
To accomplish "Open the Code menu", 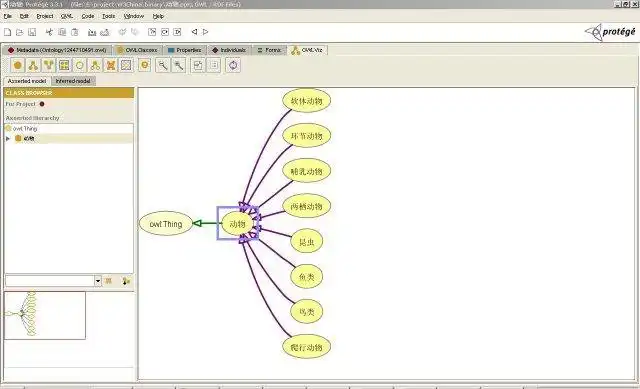I will [88, 16].
